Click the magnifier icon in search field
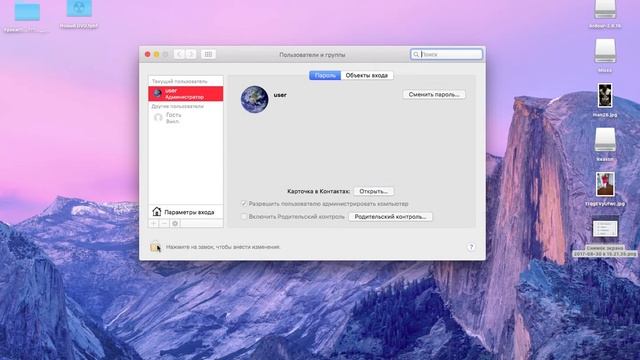This screenshot has width=640, height=360. click(416, 54)
